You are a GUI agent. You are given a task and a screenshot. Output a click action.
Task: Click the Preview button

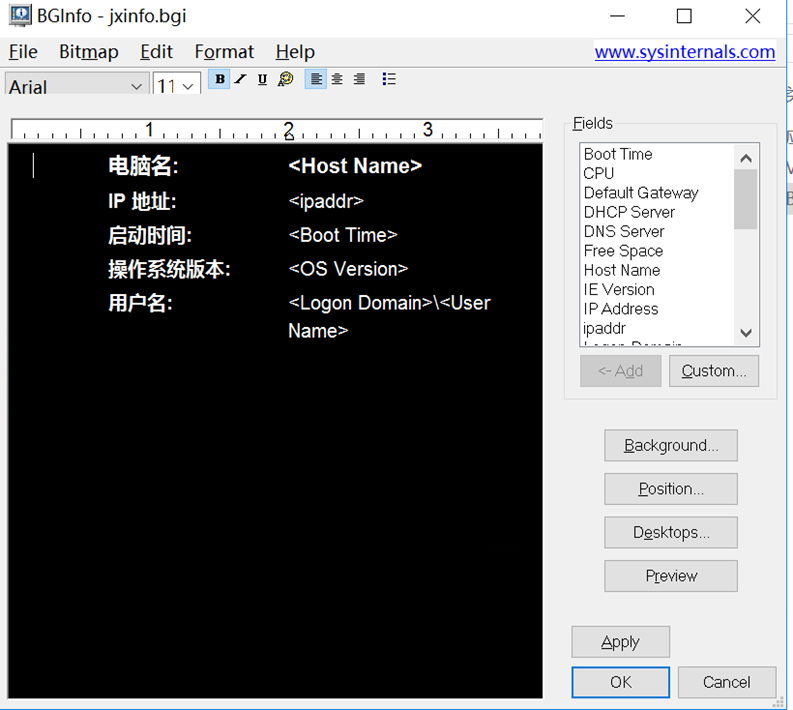(x=671, y=576)
